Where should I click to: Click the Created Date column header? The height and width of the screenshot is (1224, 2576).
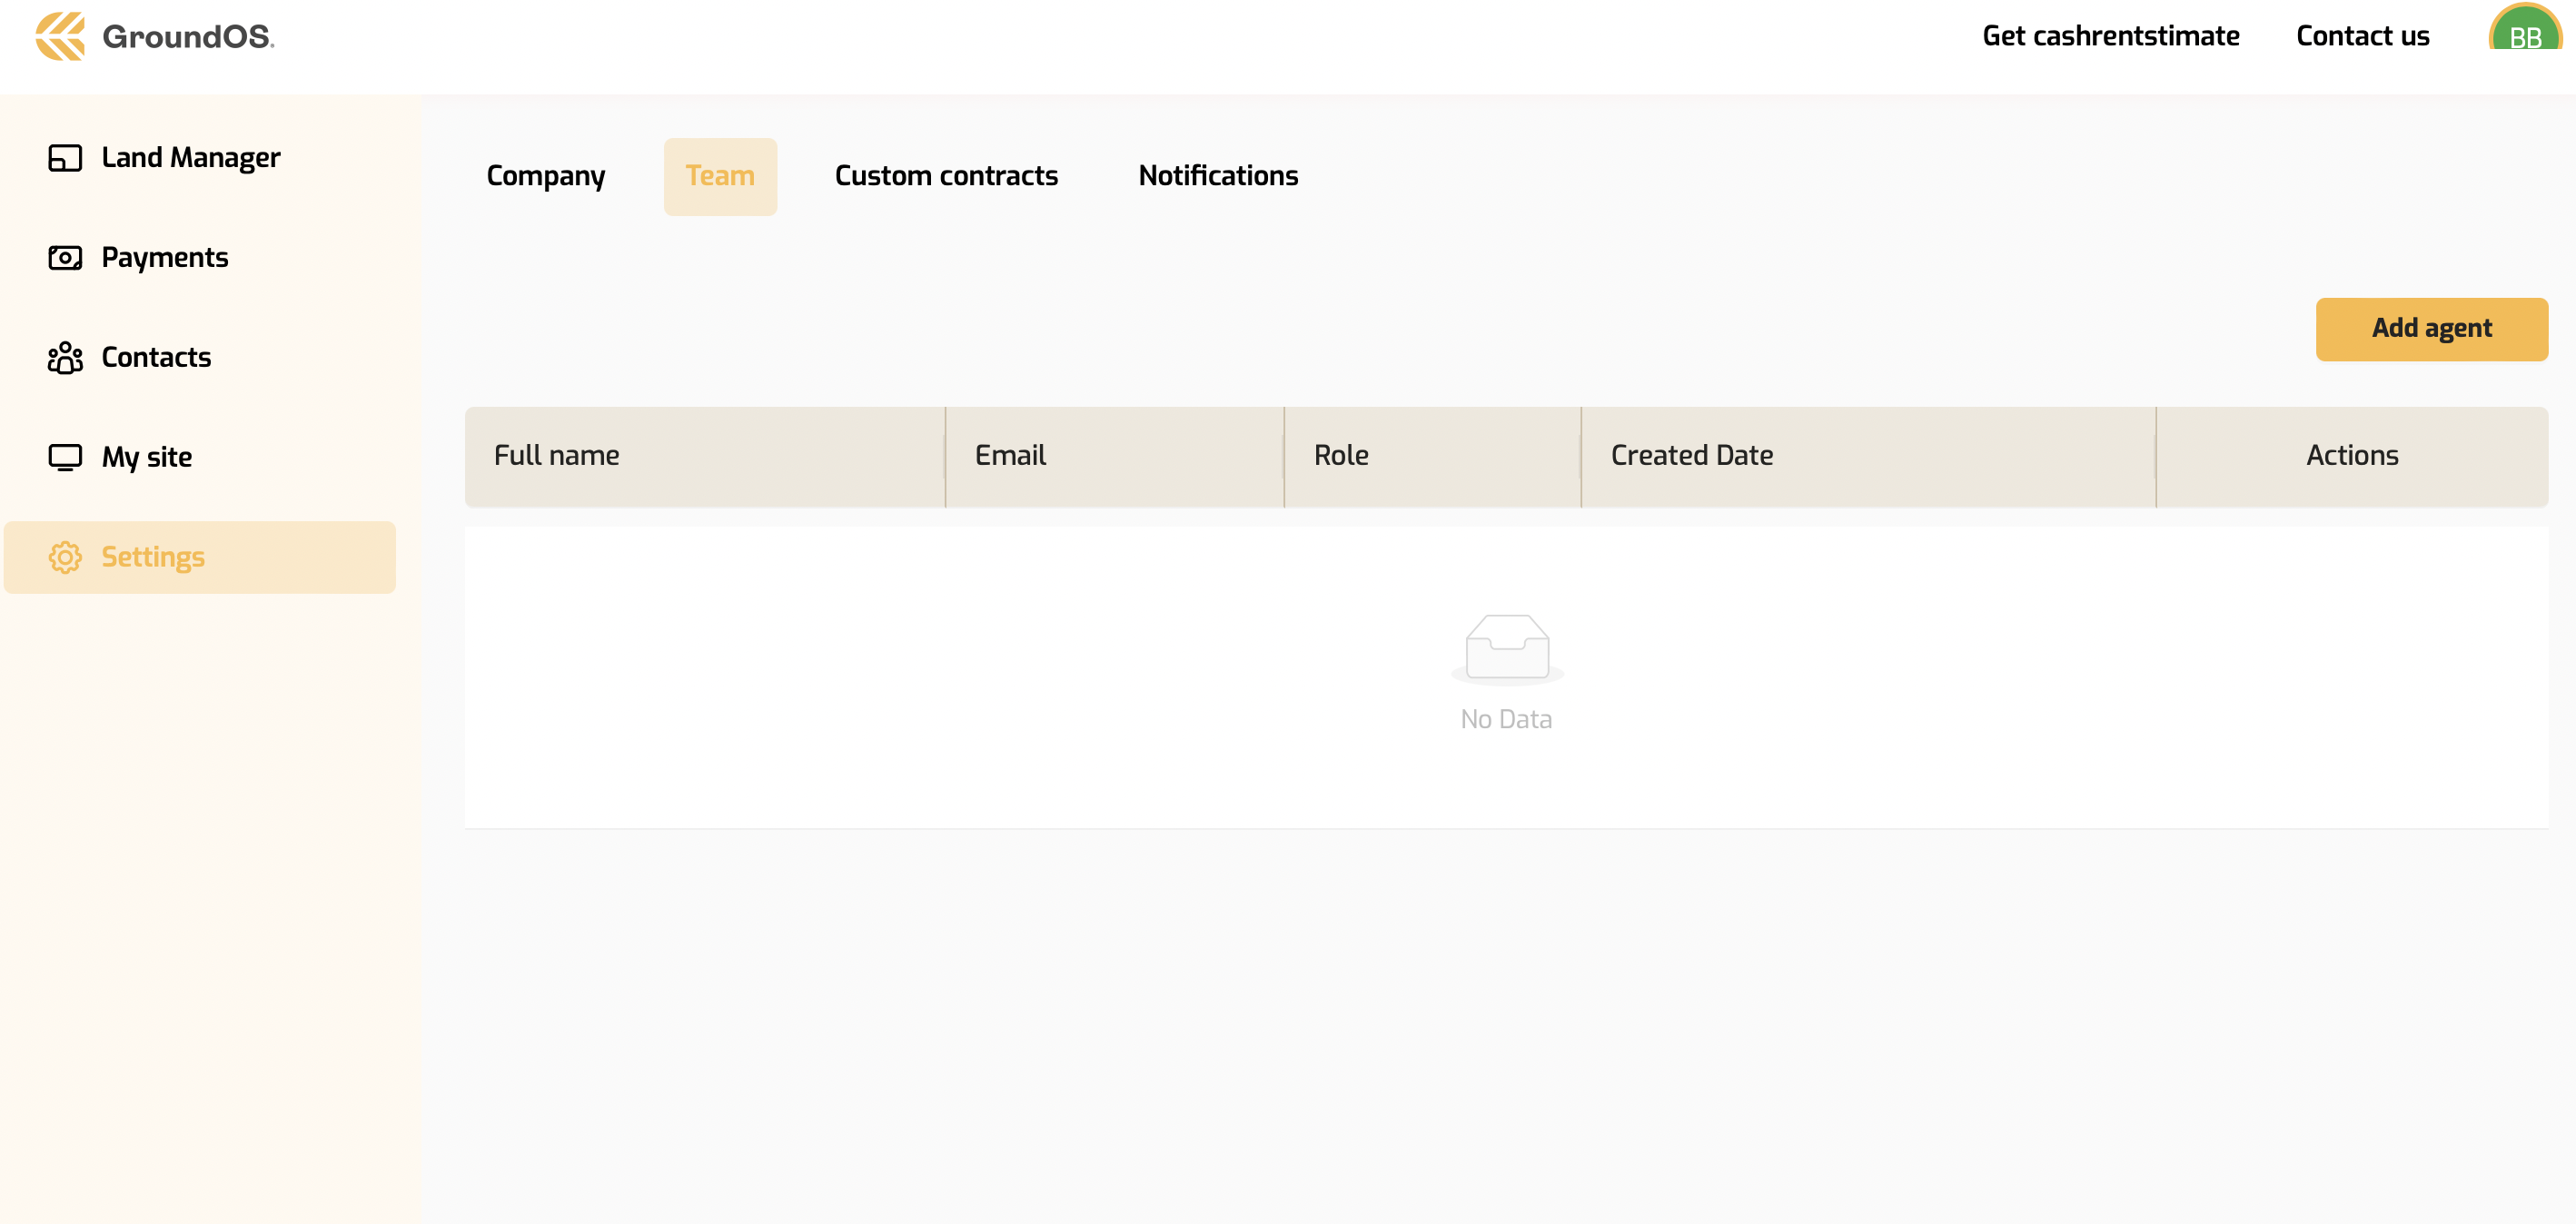click(1691, 456)
